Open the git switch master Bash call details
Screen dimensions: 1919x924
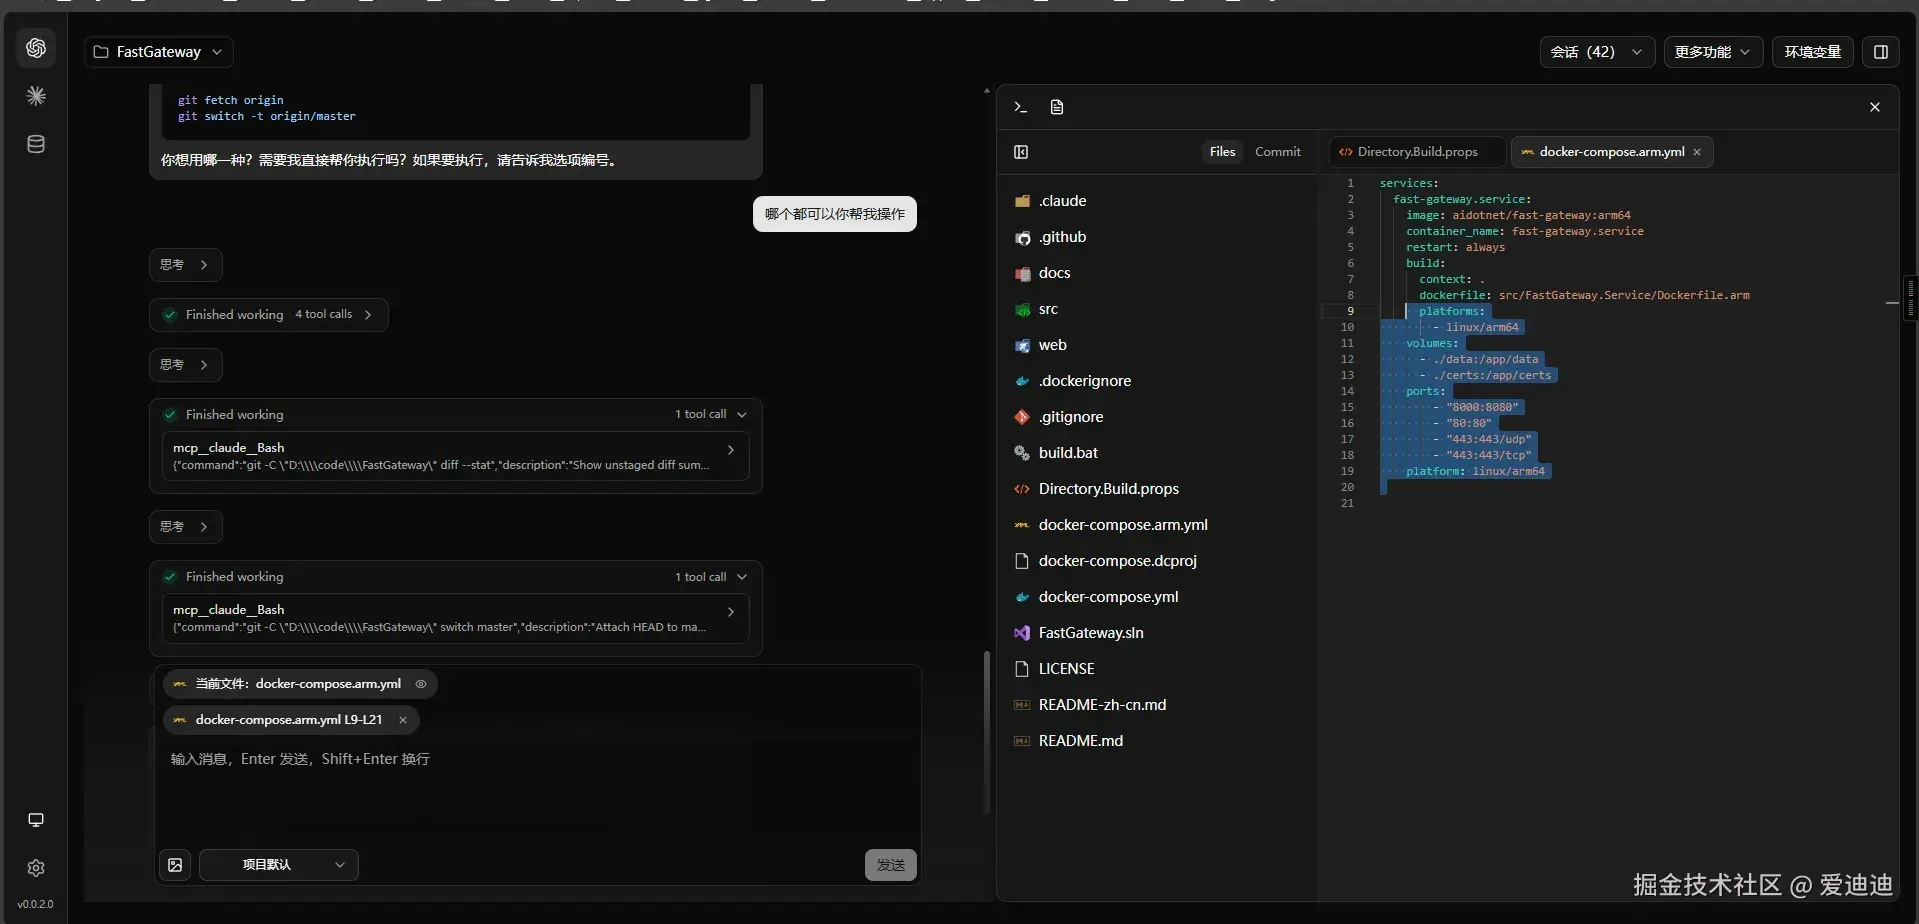click(455, 618)
